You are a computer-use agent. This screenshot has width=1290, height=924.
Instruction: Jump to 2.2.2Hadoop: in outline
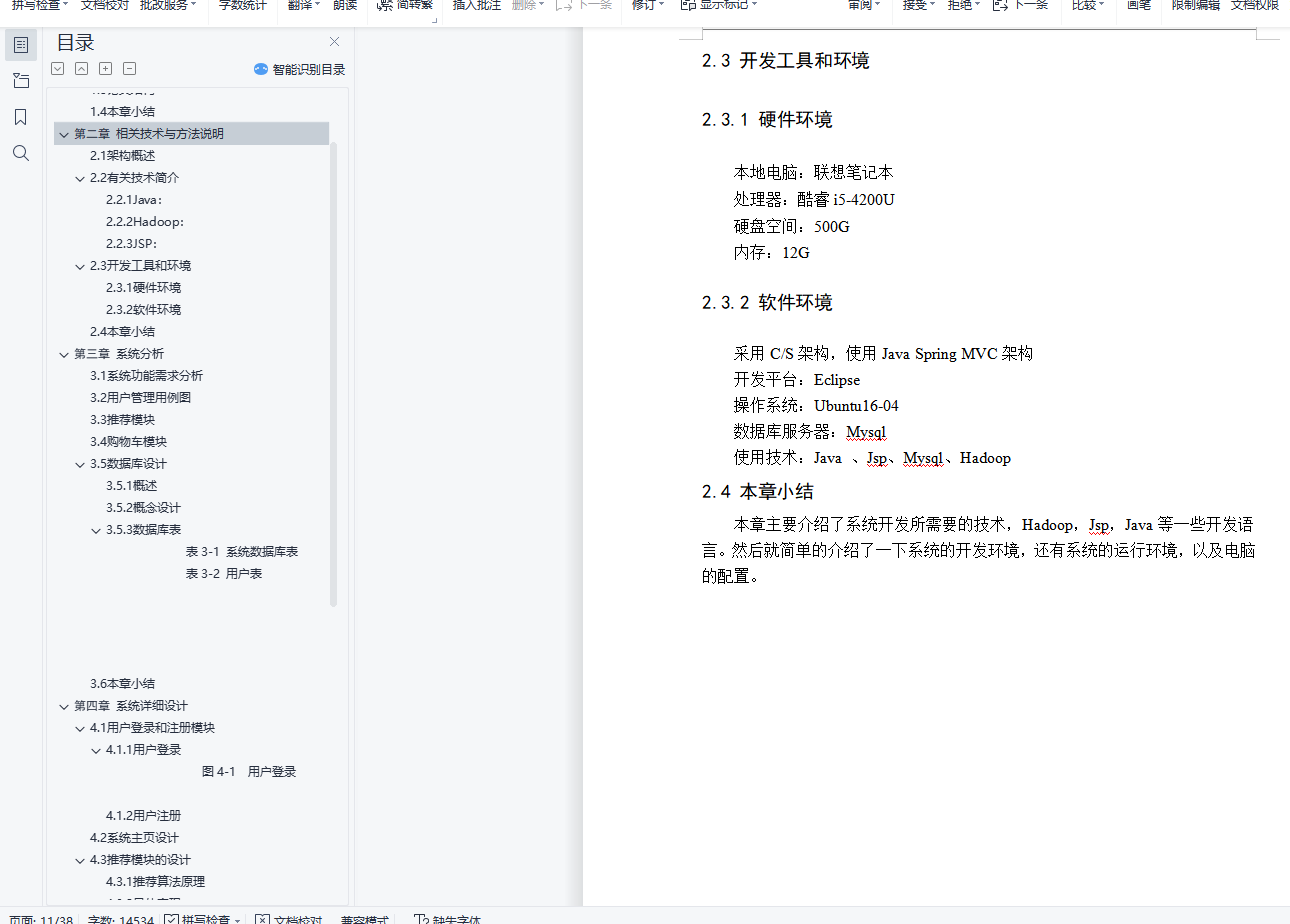click(145, 222)
